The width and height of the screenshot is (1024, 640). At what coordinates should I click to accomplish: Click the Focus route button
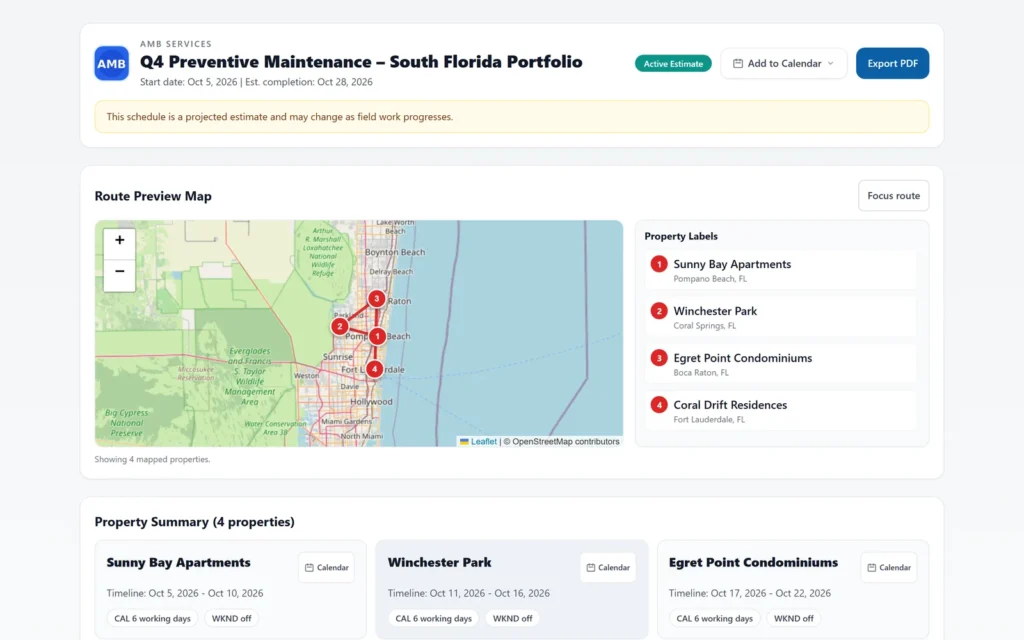tap(893, 195)
